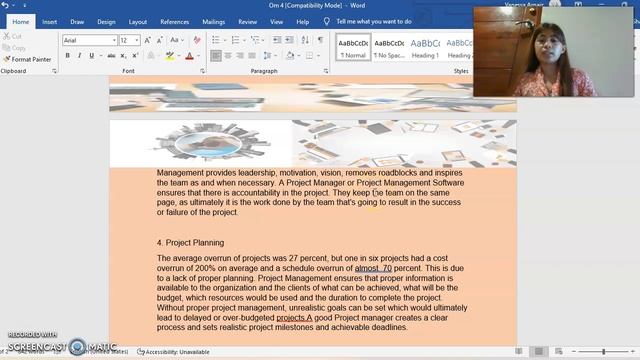Toggle Align Left paragraph alignment

point(216,56)
